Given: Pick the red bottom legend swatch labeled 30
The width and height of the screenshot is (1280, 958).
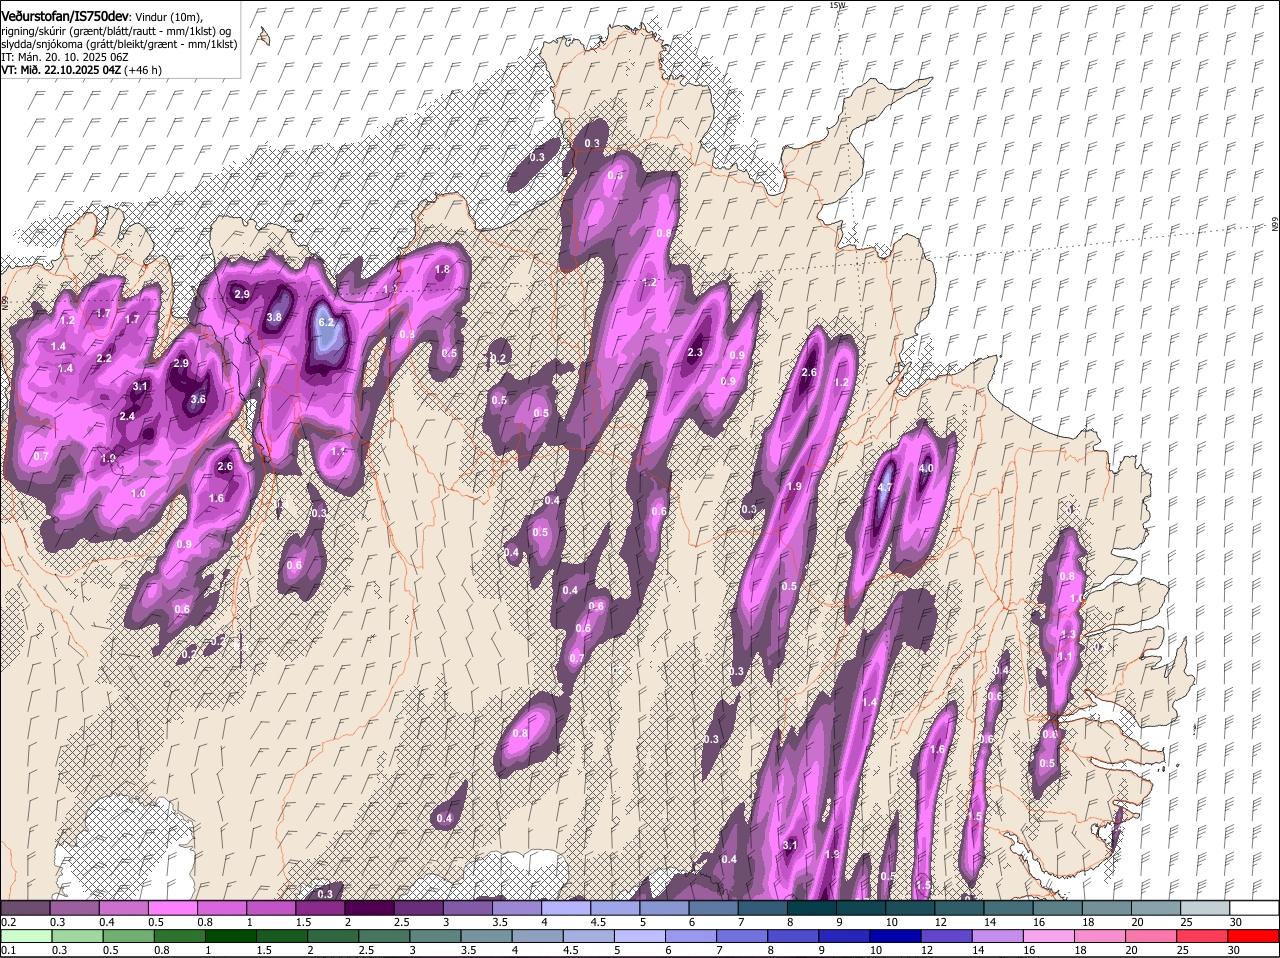Looking at the screenshot, I should point(1254,936).
